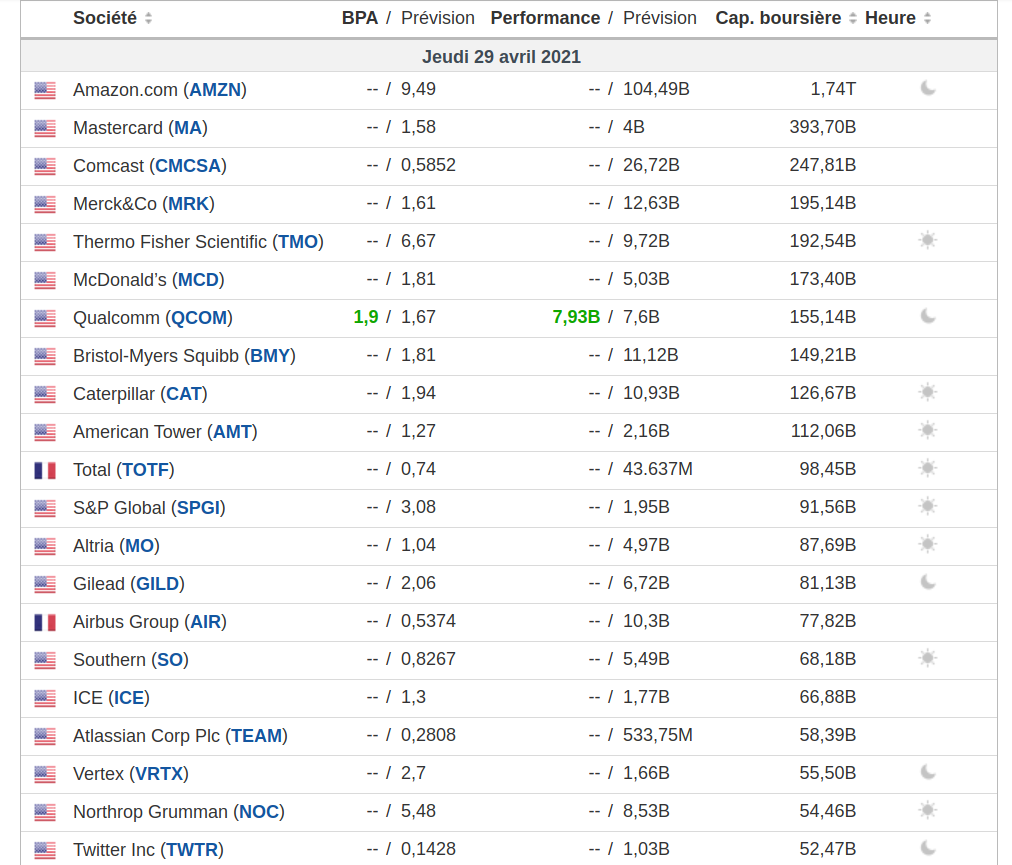
Task: Click the US flag next to Comcast
Action: 45,167
